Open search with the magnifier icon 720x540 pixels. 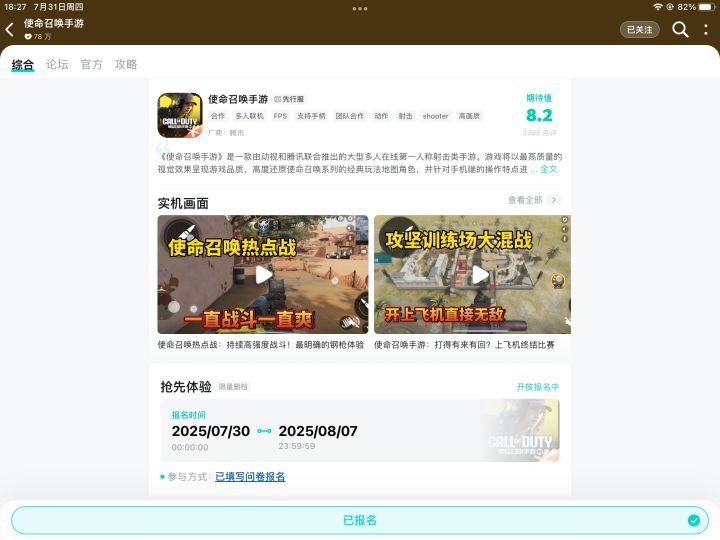point(680,30)
